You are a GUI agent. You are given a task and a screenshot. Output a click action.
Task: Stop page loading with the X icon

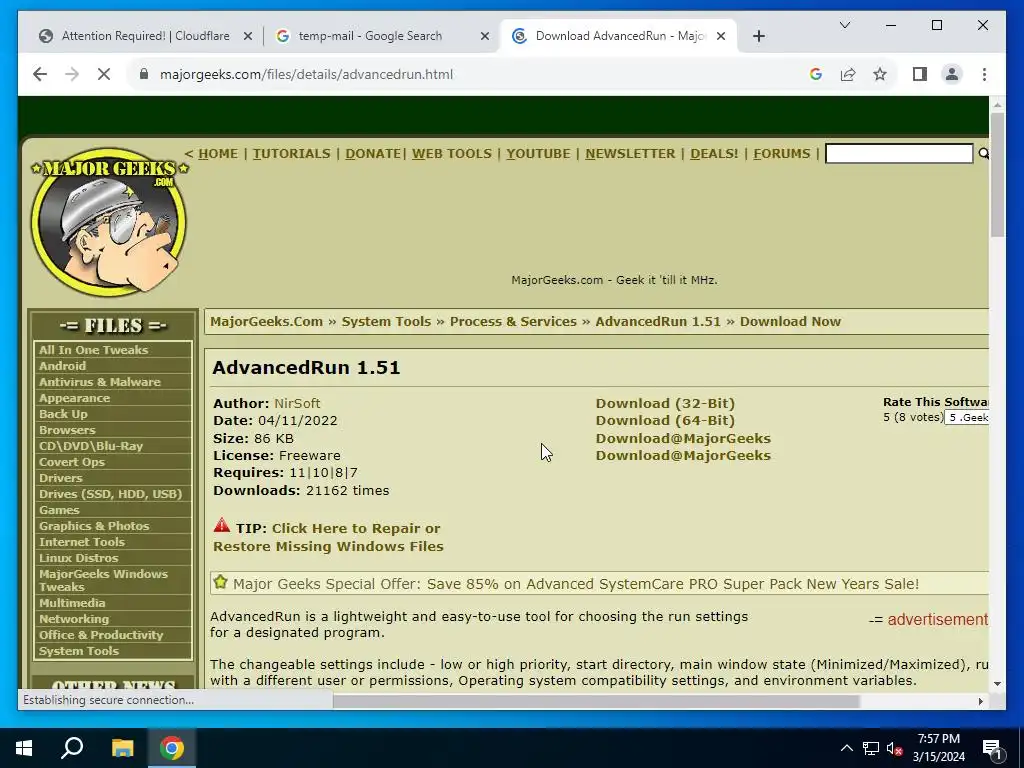click(x=104, y=74)
